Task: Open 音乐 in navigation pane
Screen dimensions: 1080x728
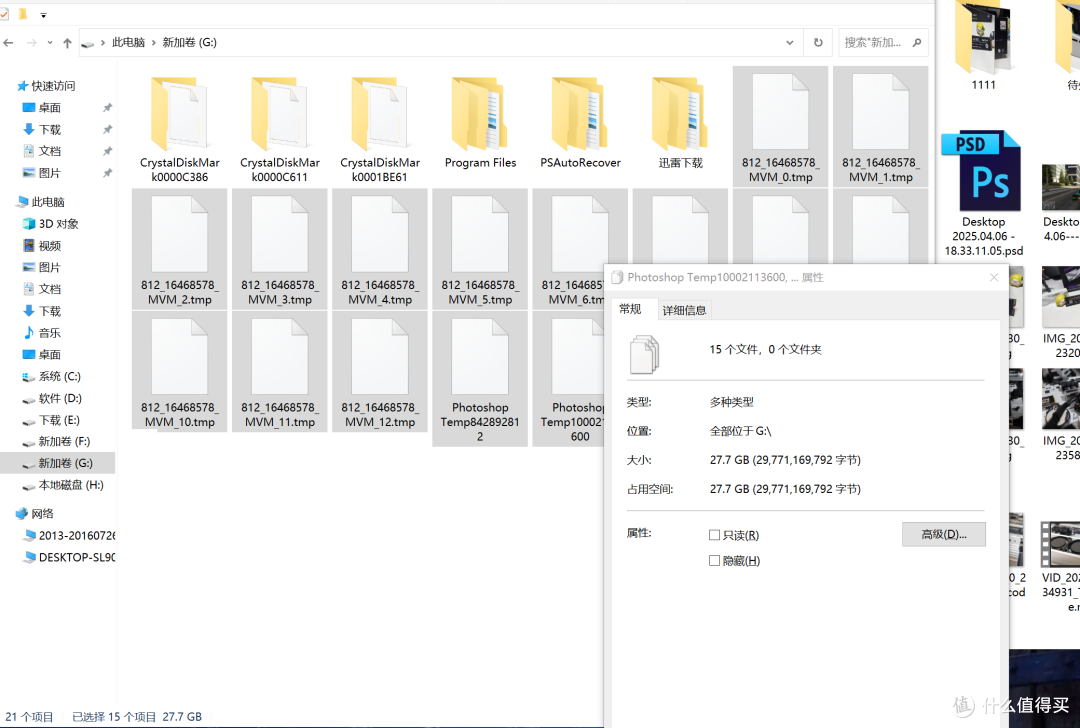Action: click(x=50, y=333)
